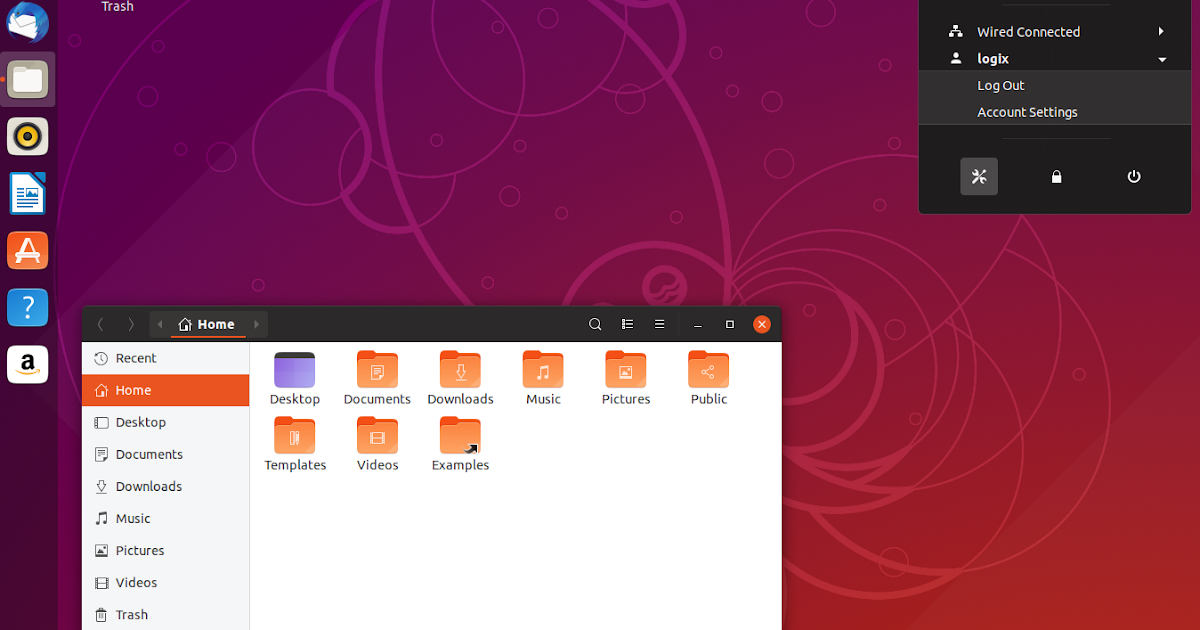Open Account Settings from the user menu
This screenshot has height=630, width=1200.
click(1027, 112)
